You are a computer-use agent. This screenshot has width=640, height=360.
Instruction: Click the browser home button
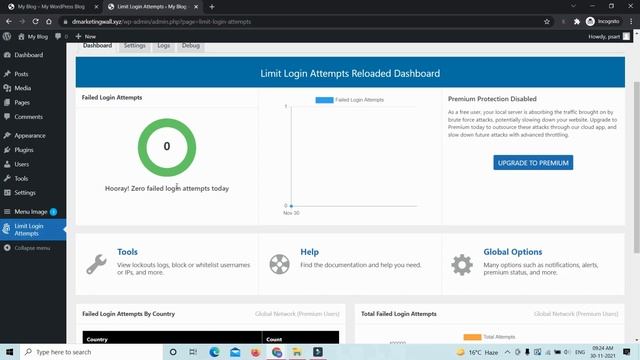pyautogui.click(x=49, y=21)
